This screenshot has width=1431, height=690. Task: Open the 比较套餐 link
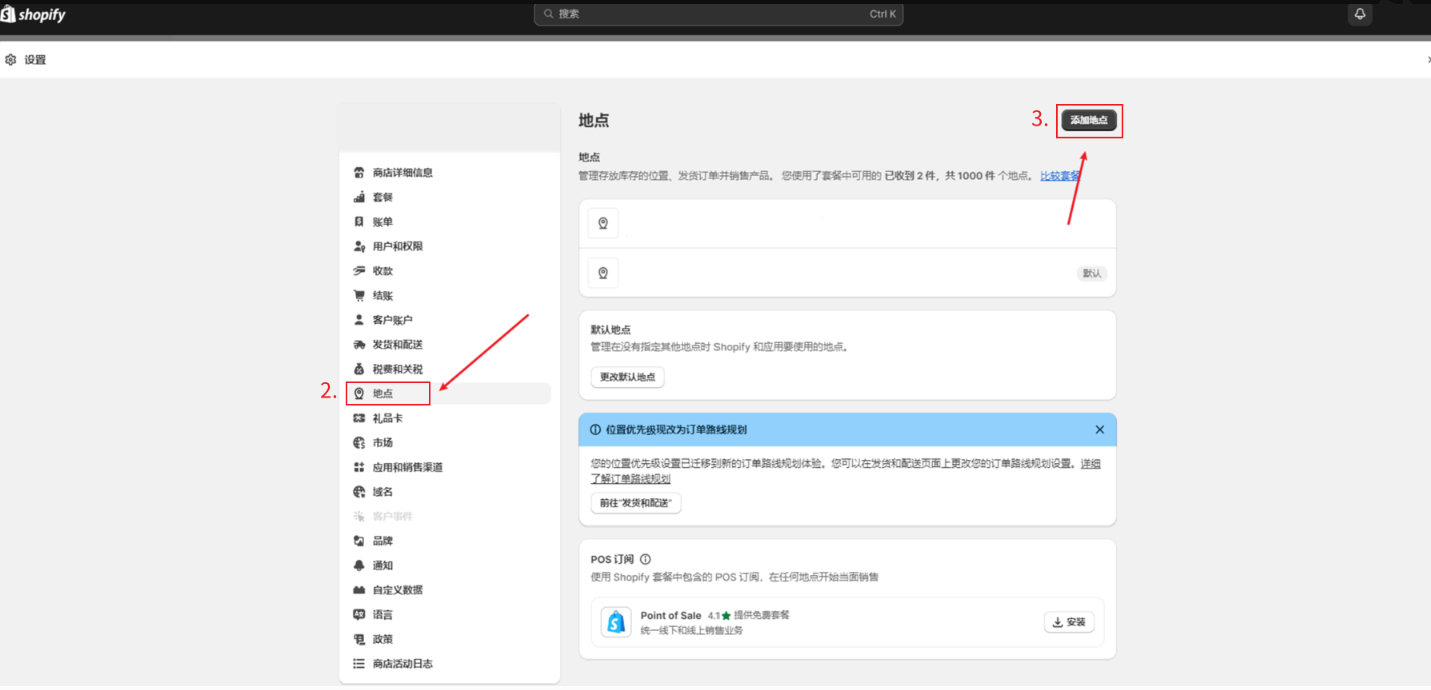(1060, 176)
